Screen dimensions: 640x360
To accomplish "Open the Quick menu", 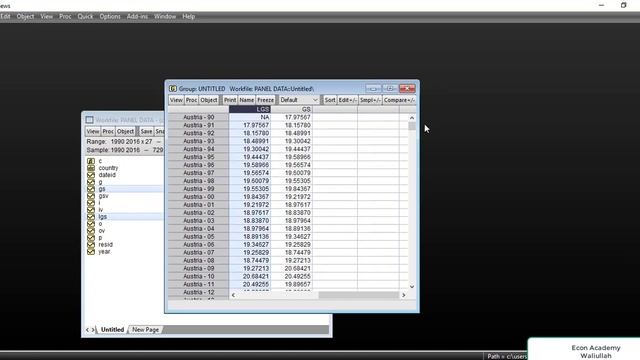I will (85, 16).
